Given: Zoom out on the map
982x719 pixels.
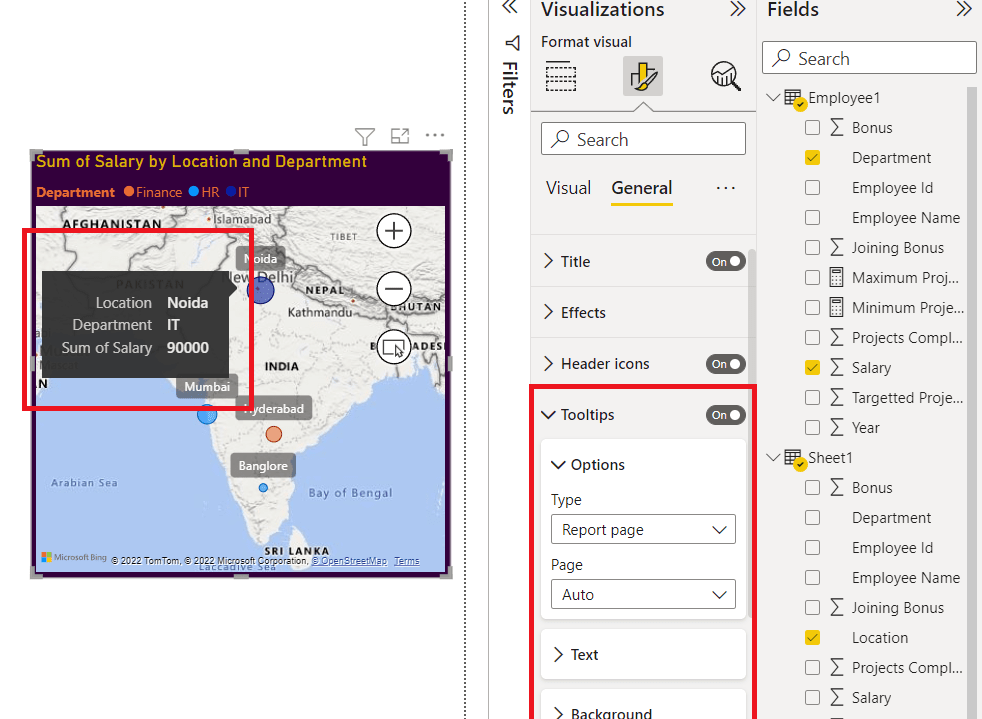Looking at the screenshot, I should pos(394,289).
